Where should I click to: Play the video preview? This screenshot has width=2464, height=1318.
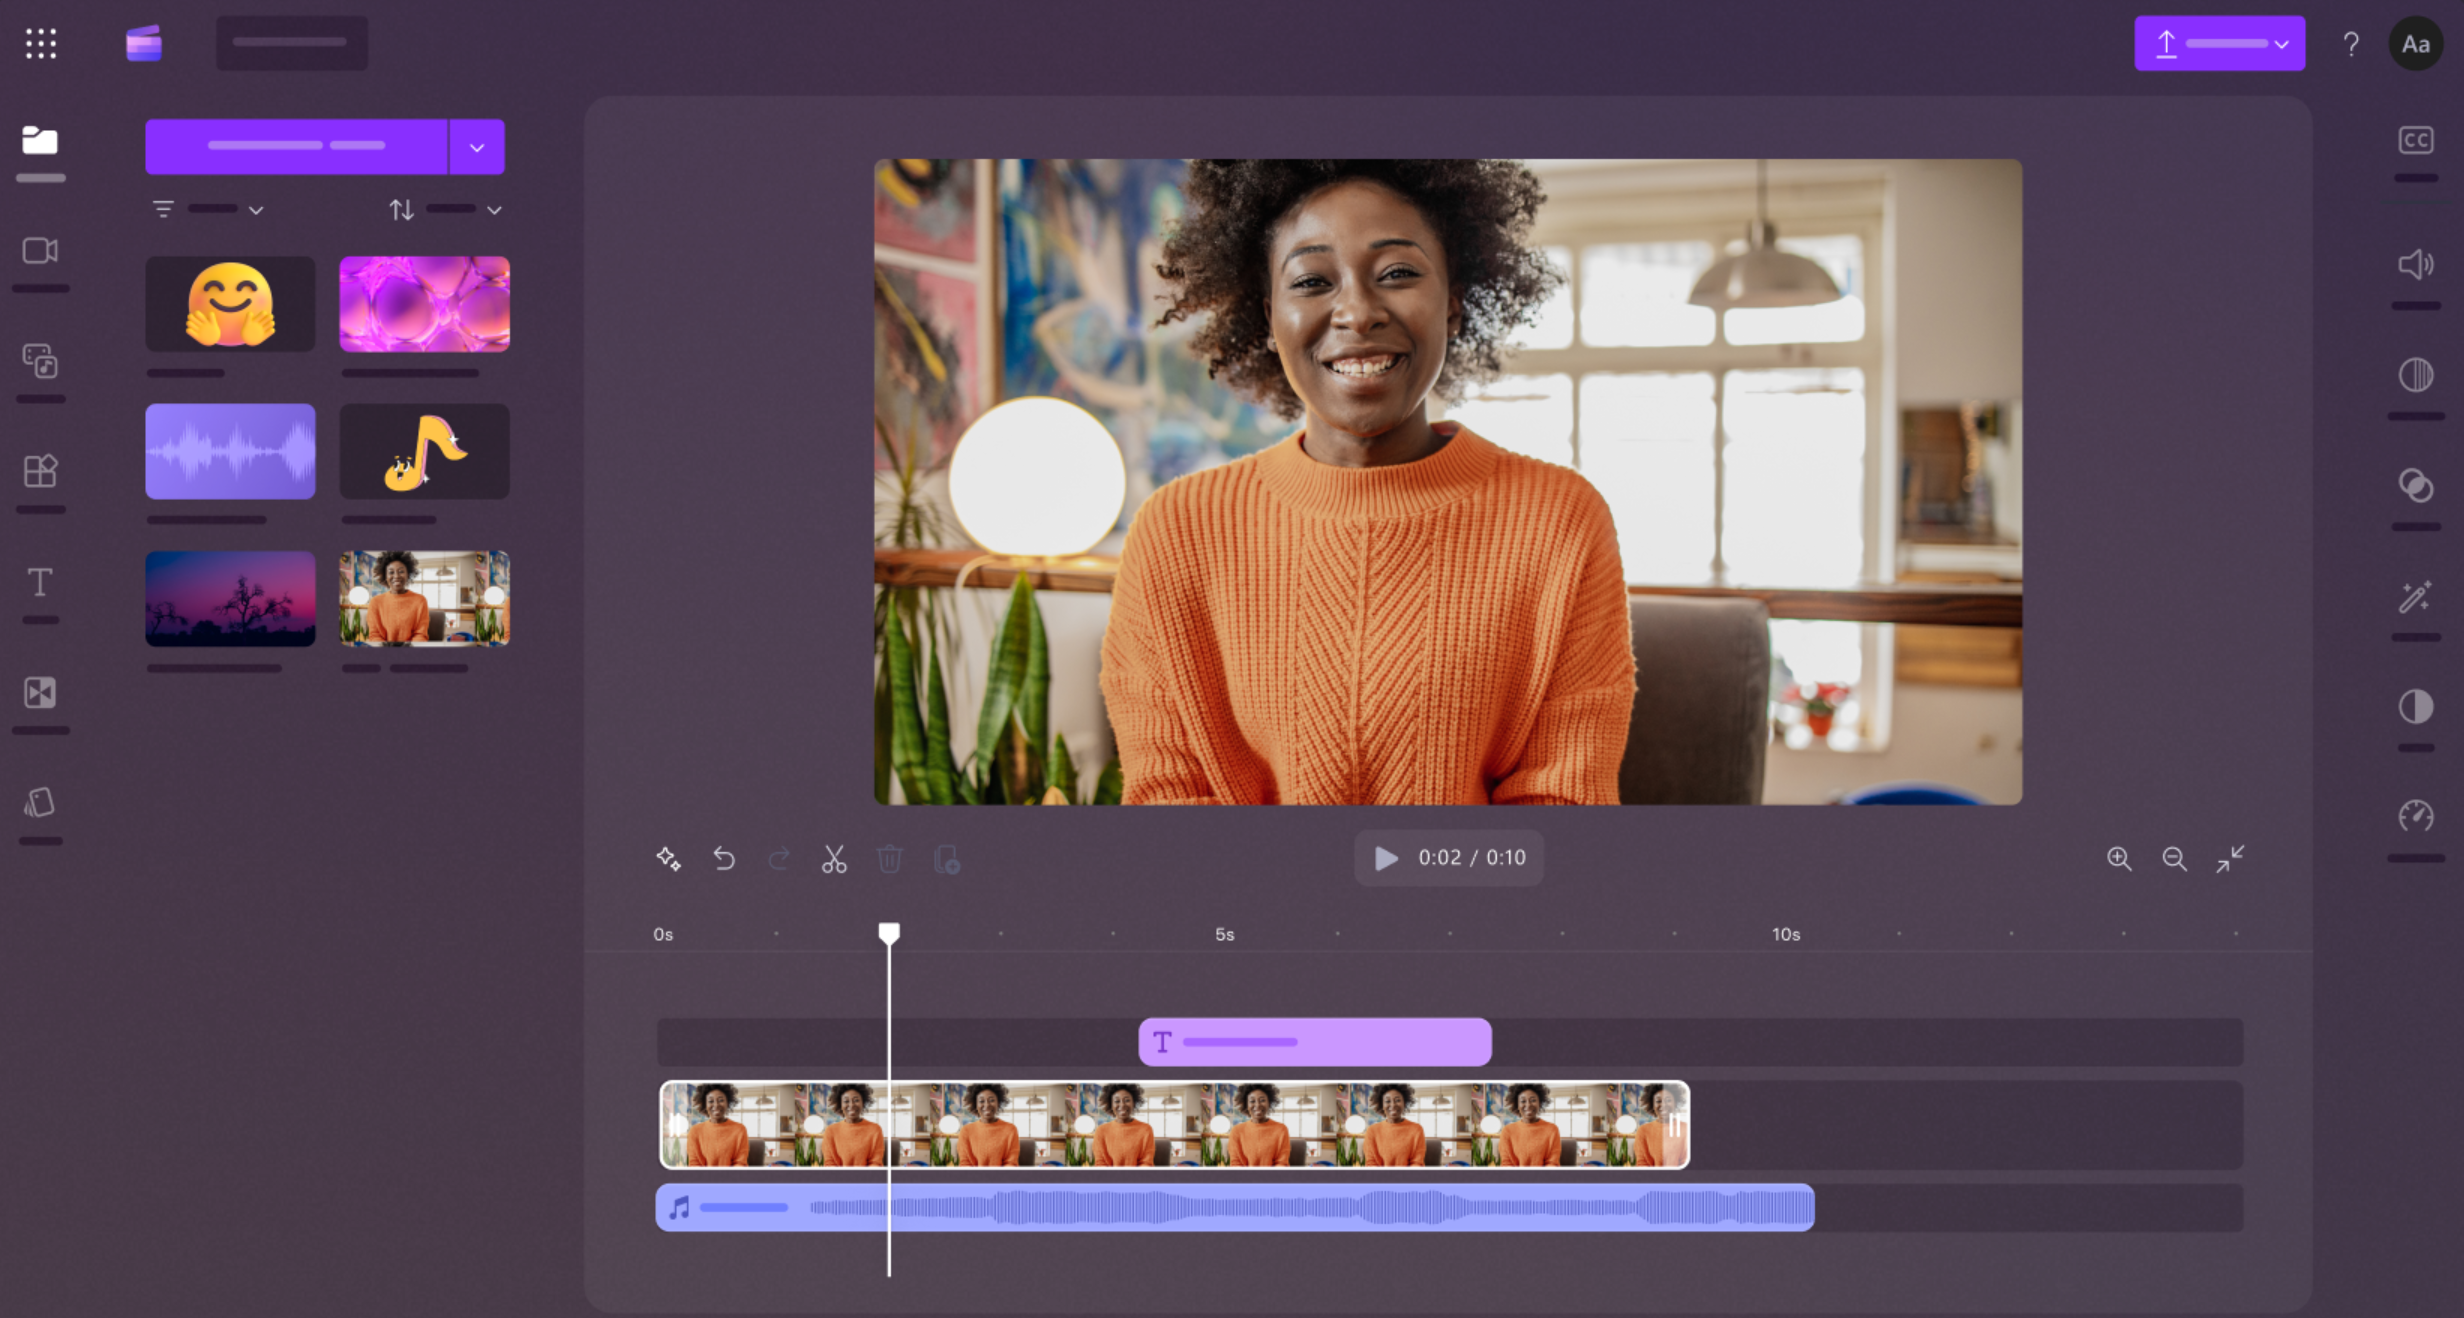pos(1385,857)
